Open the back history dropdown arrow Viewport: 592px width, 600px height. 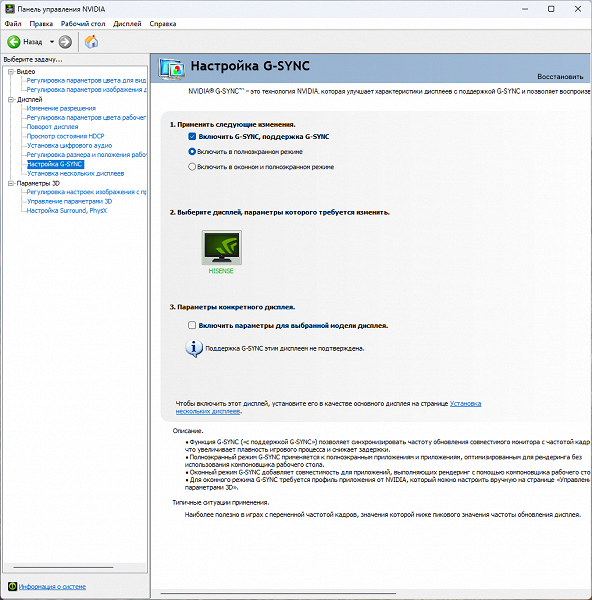tap(52, 42)
